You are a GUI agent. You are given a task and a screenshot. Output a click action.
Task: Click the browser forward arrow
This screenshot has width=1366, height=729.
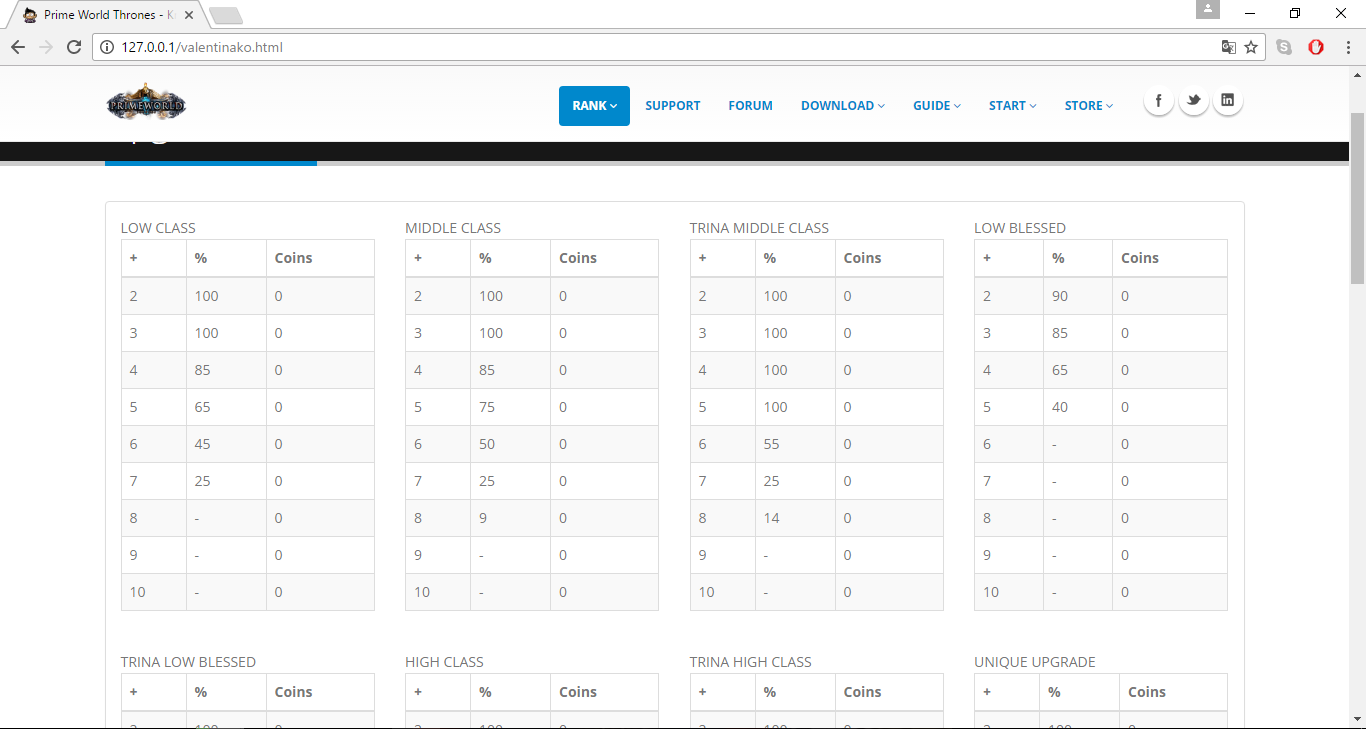coord(46,47)
